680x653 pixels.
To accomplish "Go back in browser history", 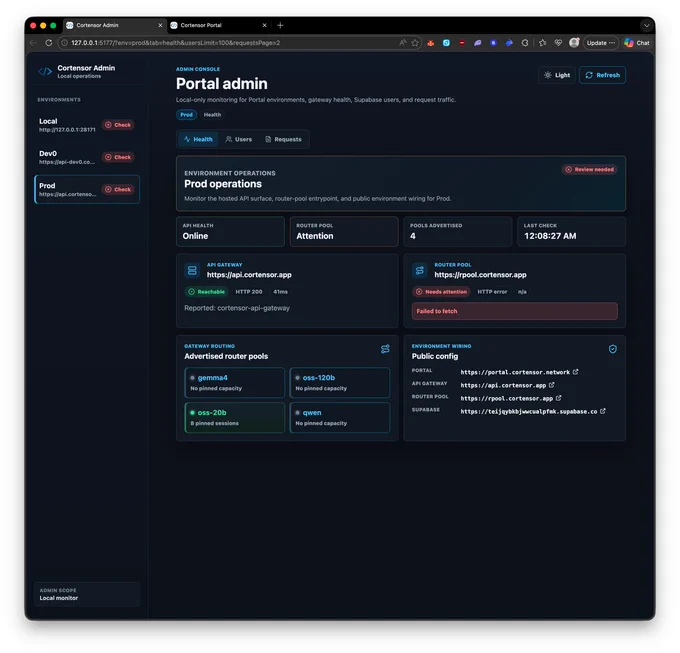I will tap(33, 42).
